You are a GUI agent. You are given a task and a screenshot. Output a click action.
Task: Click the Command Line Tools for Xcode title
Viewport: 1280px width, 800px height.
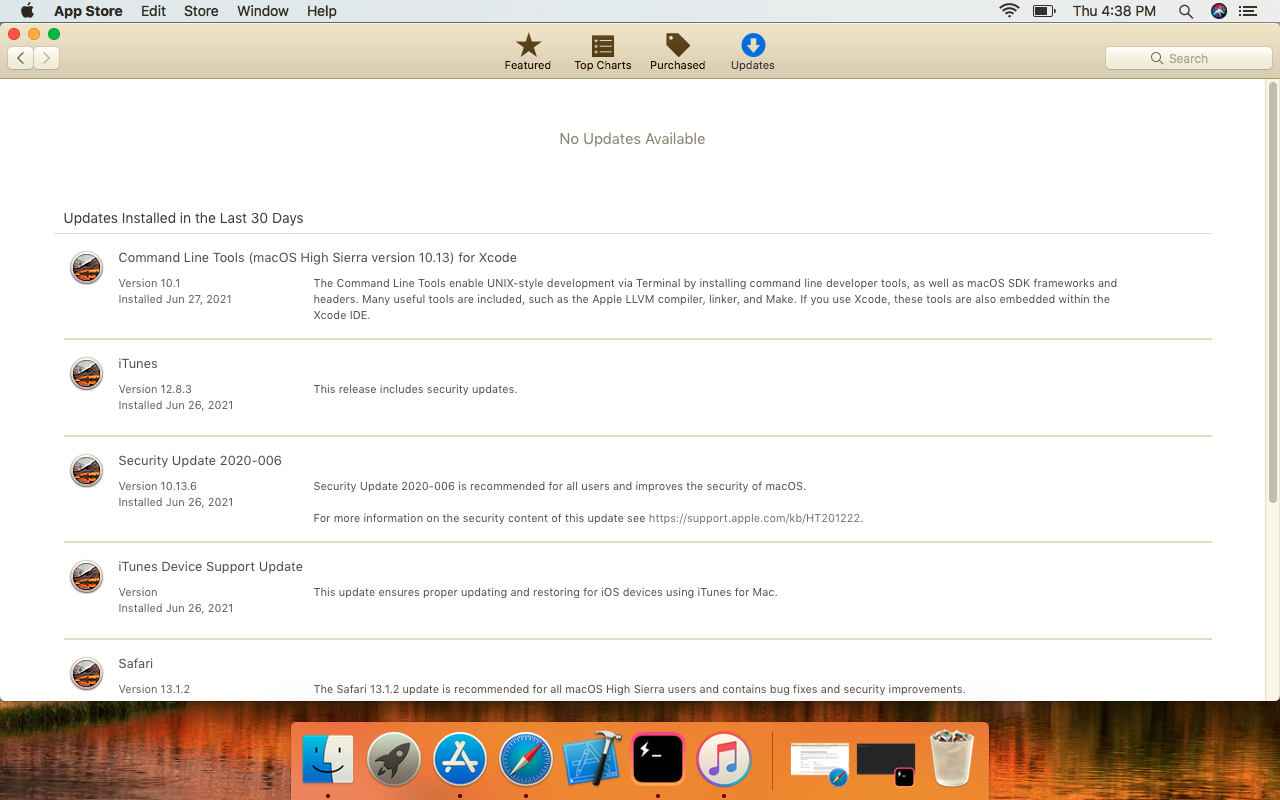(x=317, y=258)
